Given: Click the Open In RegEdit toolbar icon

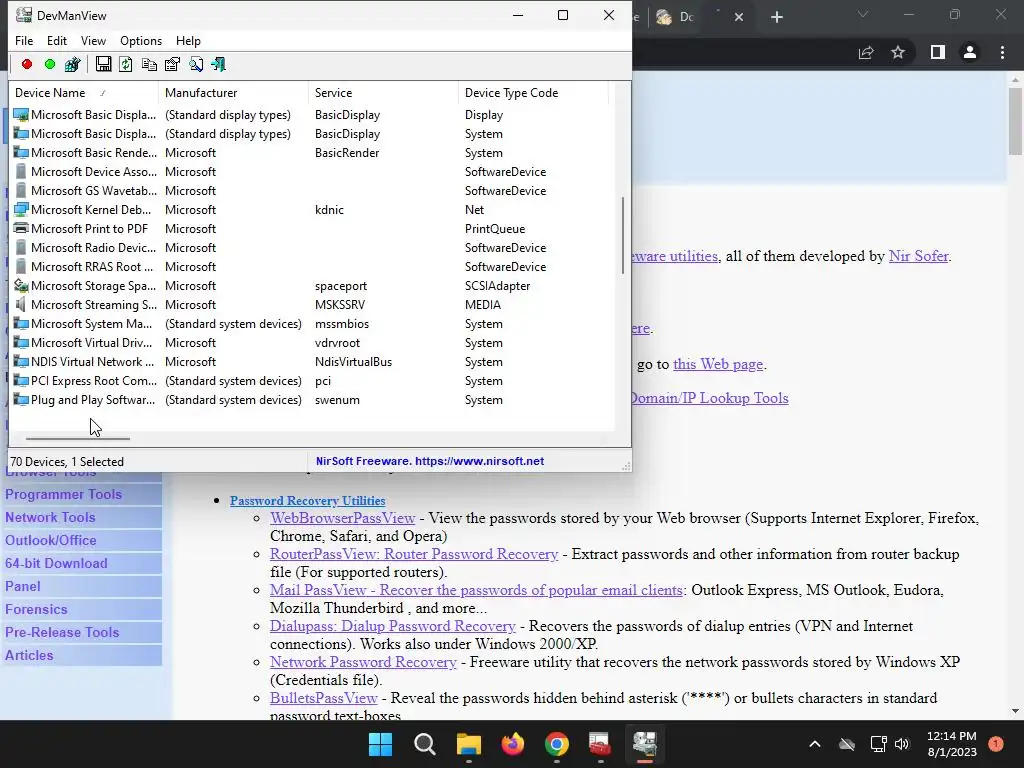Looking at the screenshot, I should coord(72,64).
